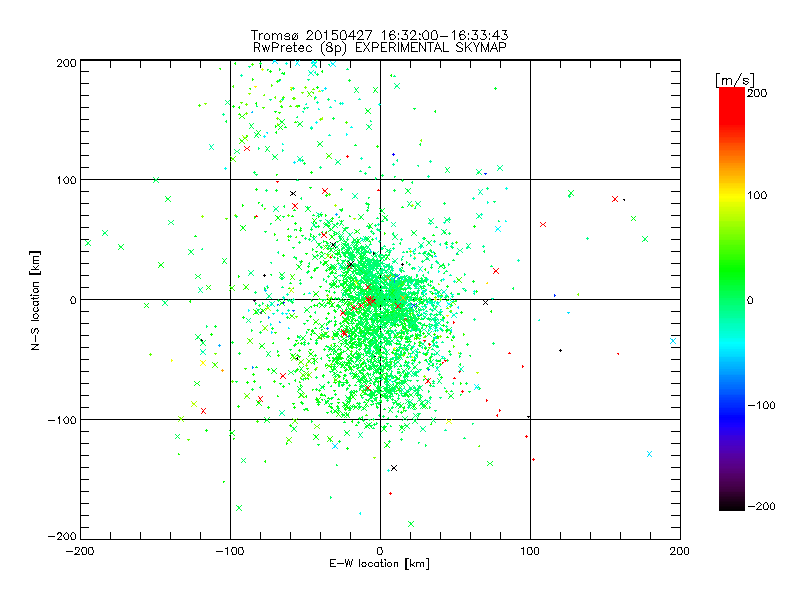
Task: Click the '-100' tick label on the E-W axis
Action: 230,552
